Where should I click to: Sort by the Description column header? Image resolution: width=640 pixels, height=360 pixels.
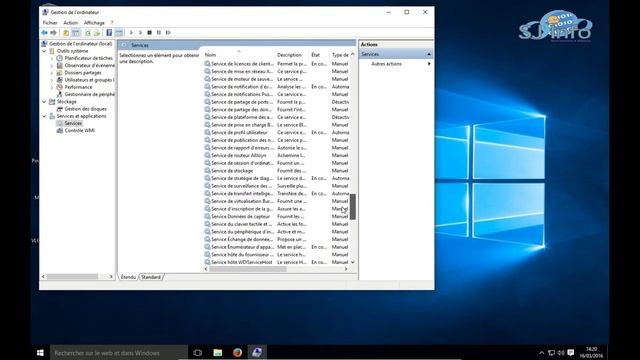click(291, 55)
